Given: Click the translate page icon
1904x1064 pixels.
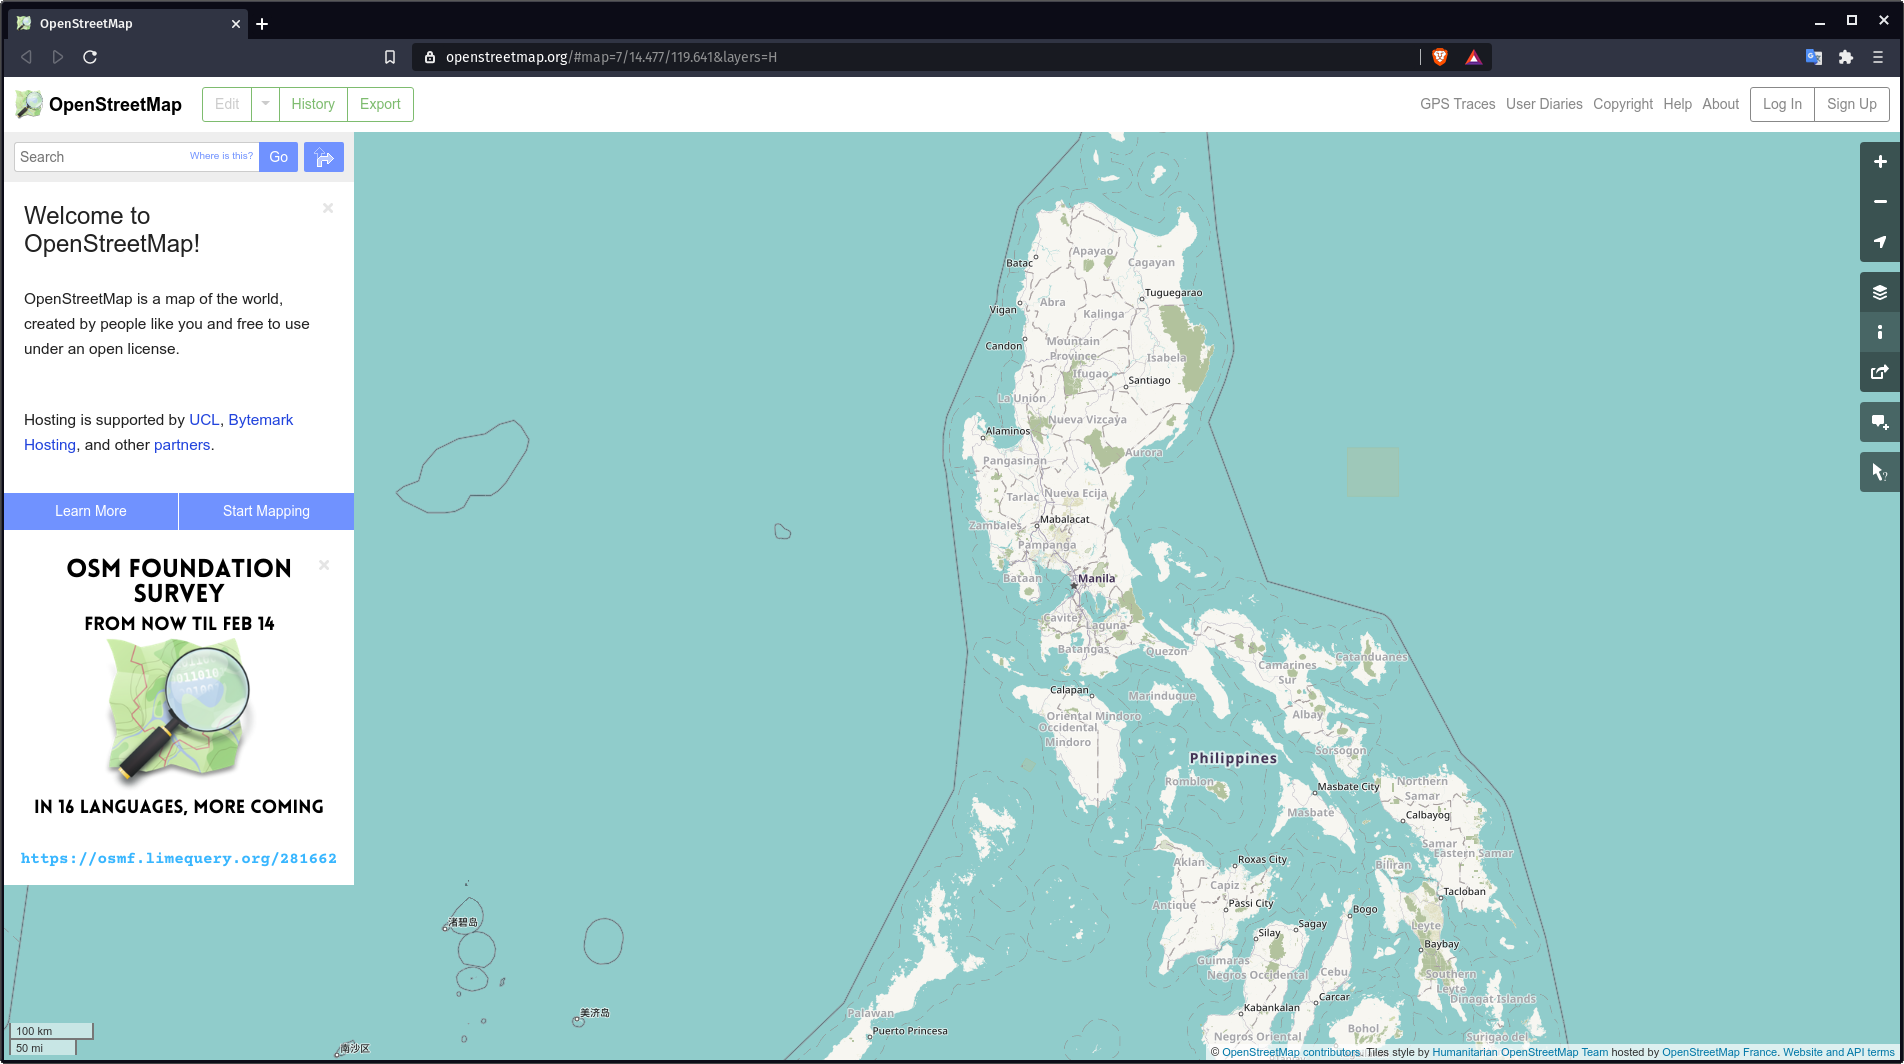Looking at the screenshot, I should (x=1813, y=57).
